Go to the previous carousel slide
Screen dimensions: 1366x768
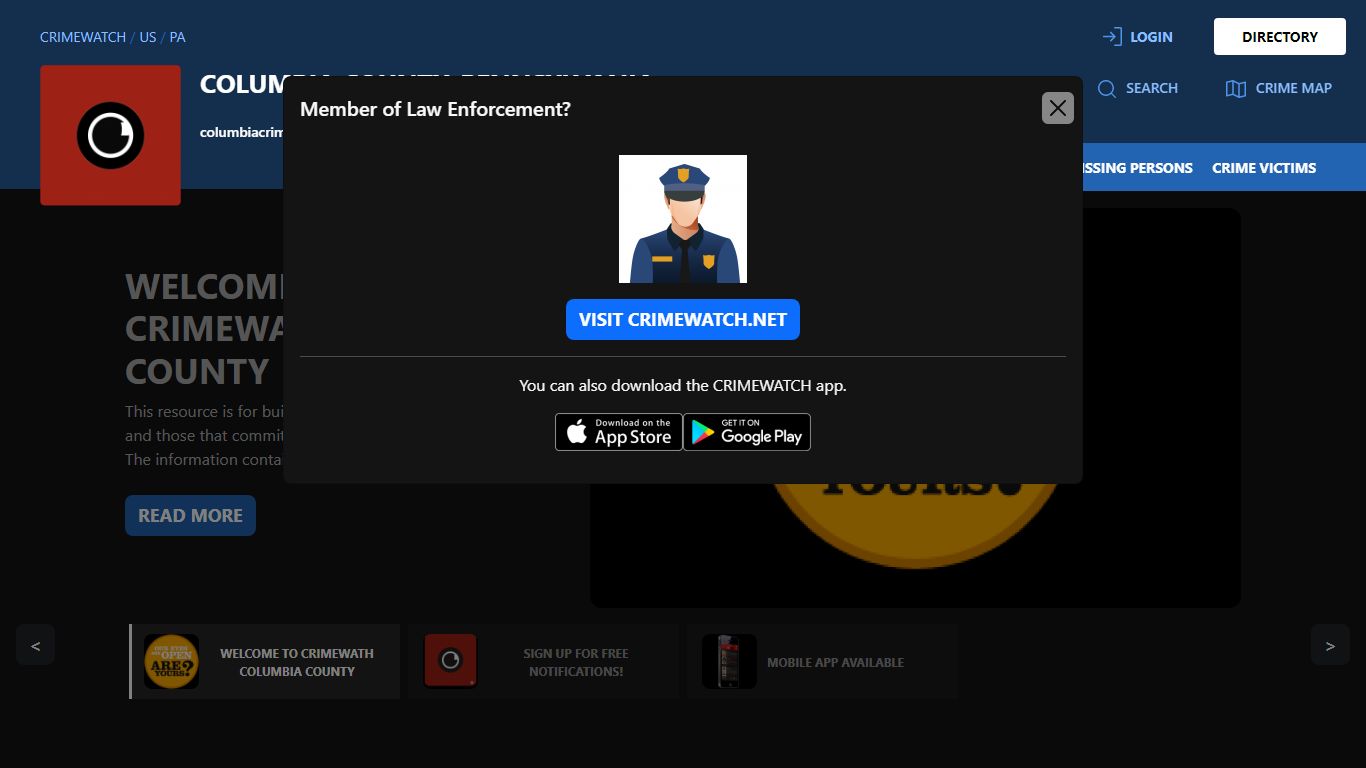(35, 645)
